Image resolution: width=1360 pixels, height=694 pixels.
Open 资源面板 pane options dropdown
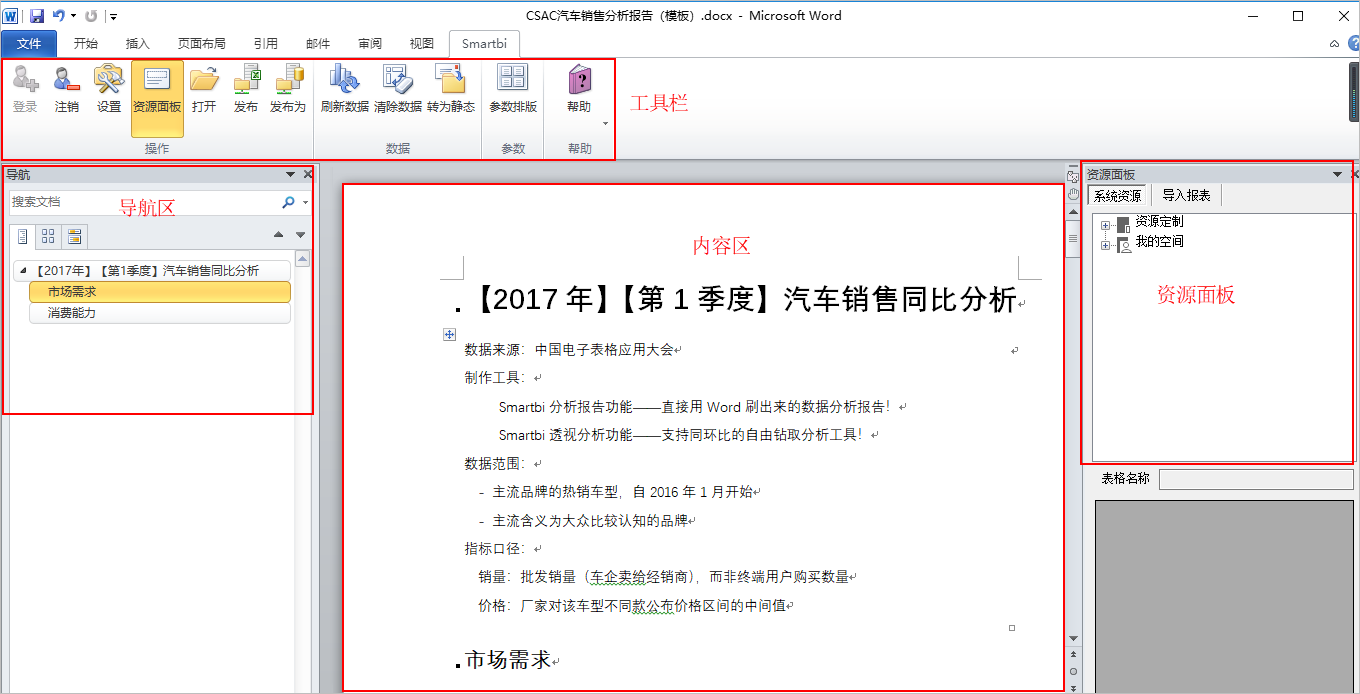point(1337,174)
